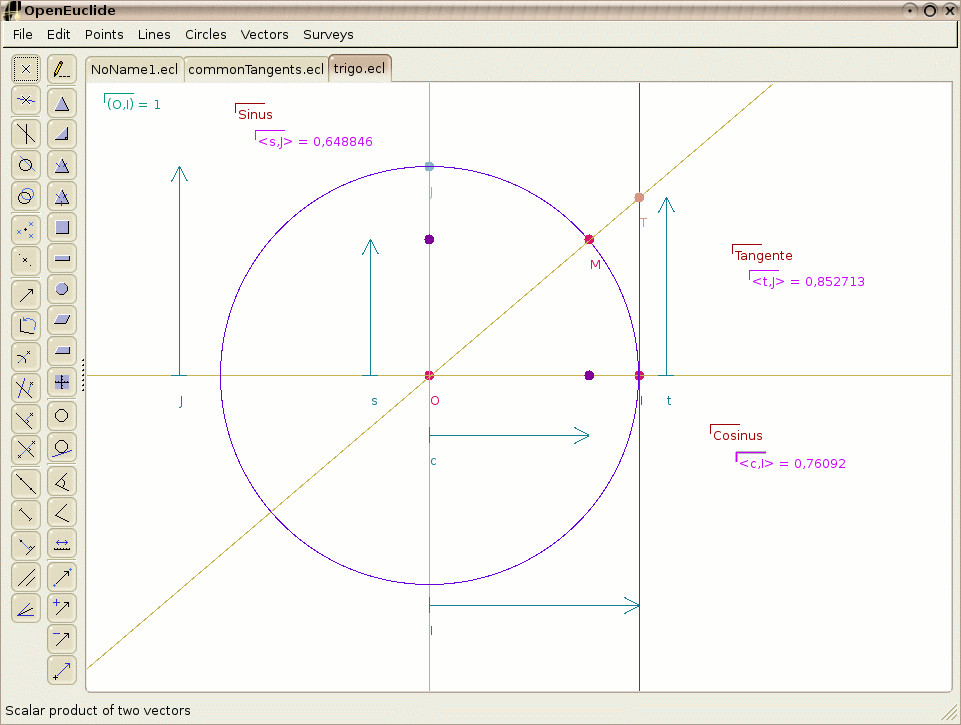
Task: Select the vector subtraction tool
Action: coord(62,639)
